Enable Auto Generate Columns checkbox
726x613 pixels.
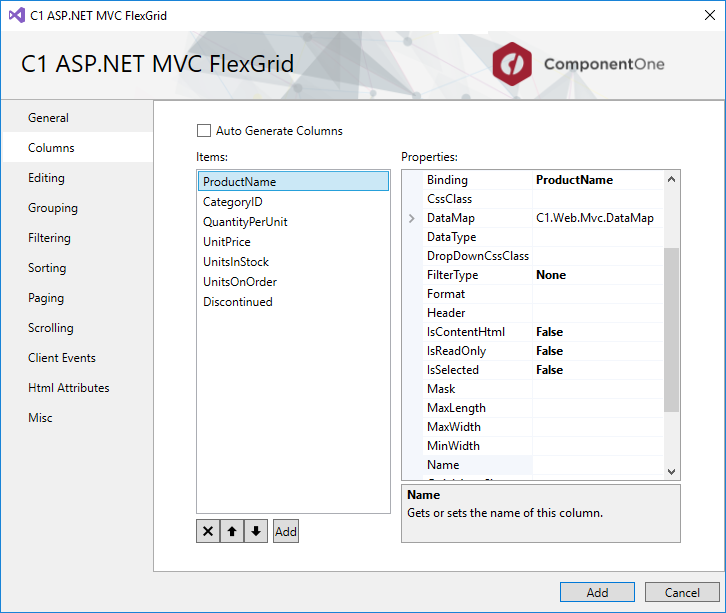(x=204, y=131)
